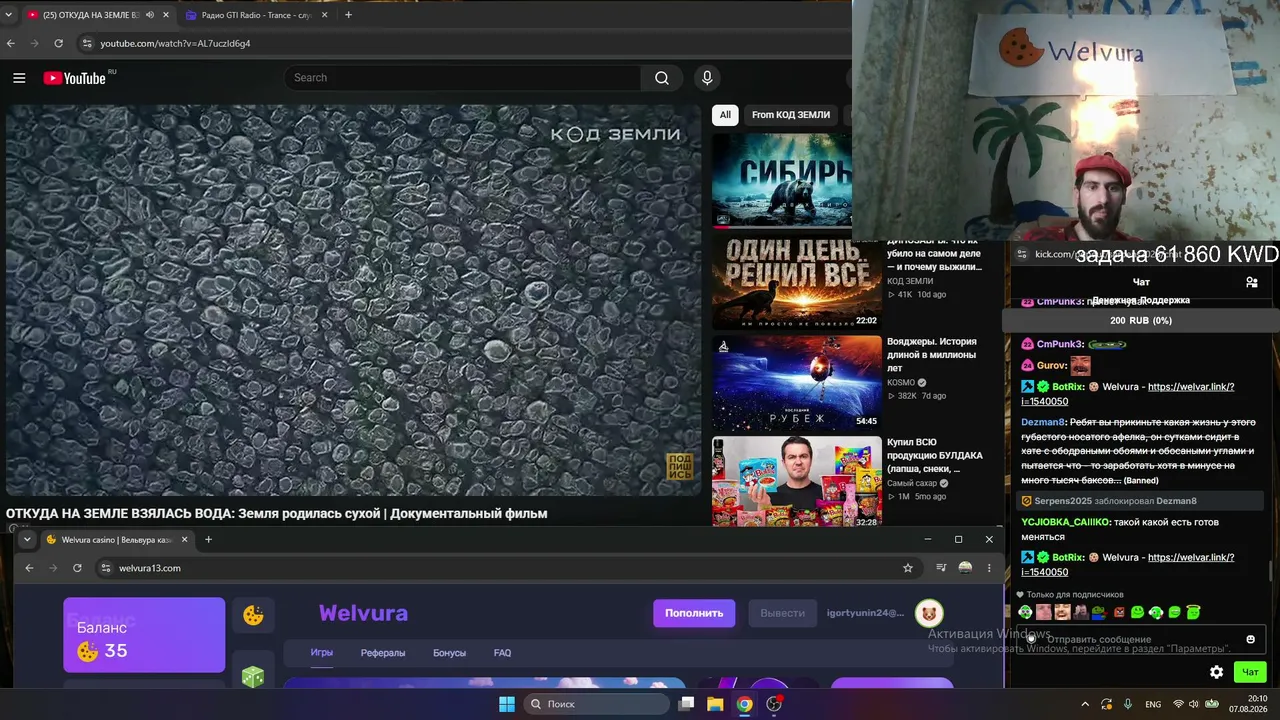The image size is (1280, 720).
Task: Click the video title ОТКУДА НА ЗЕМЛЕ ВЗЯЛАСЬ ВОДА
Action: click(277, 514)
